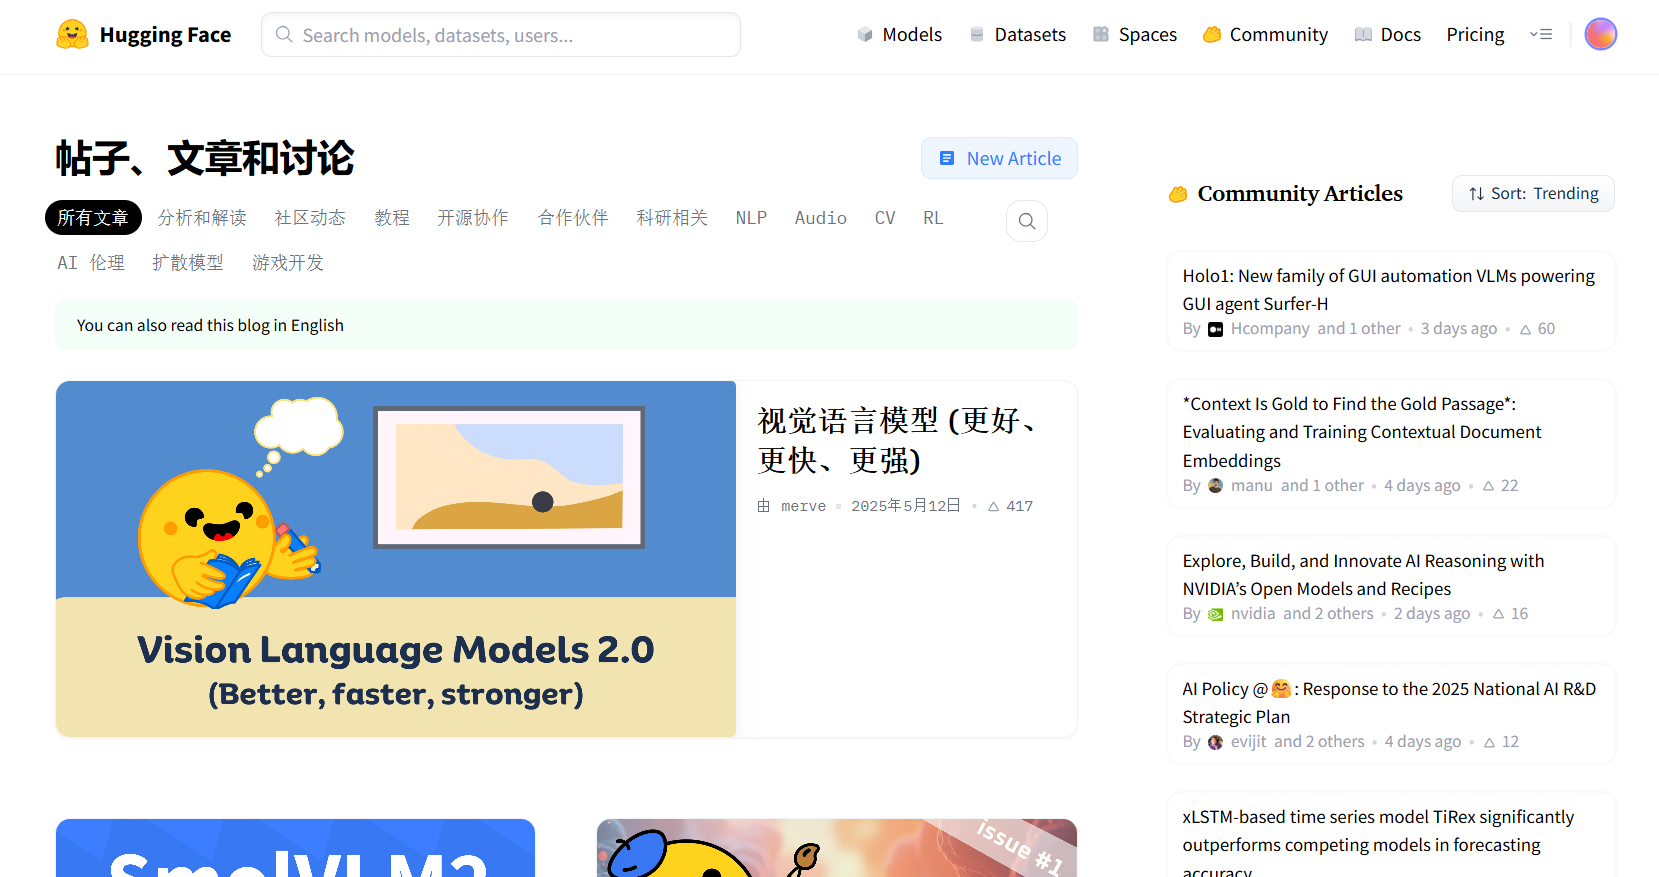The height and width of the screenshot is (877, 1659).
Task: Open the SmolVLM blog card thumbnail
Action: (295, 848)
